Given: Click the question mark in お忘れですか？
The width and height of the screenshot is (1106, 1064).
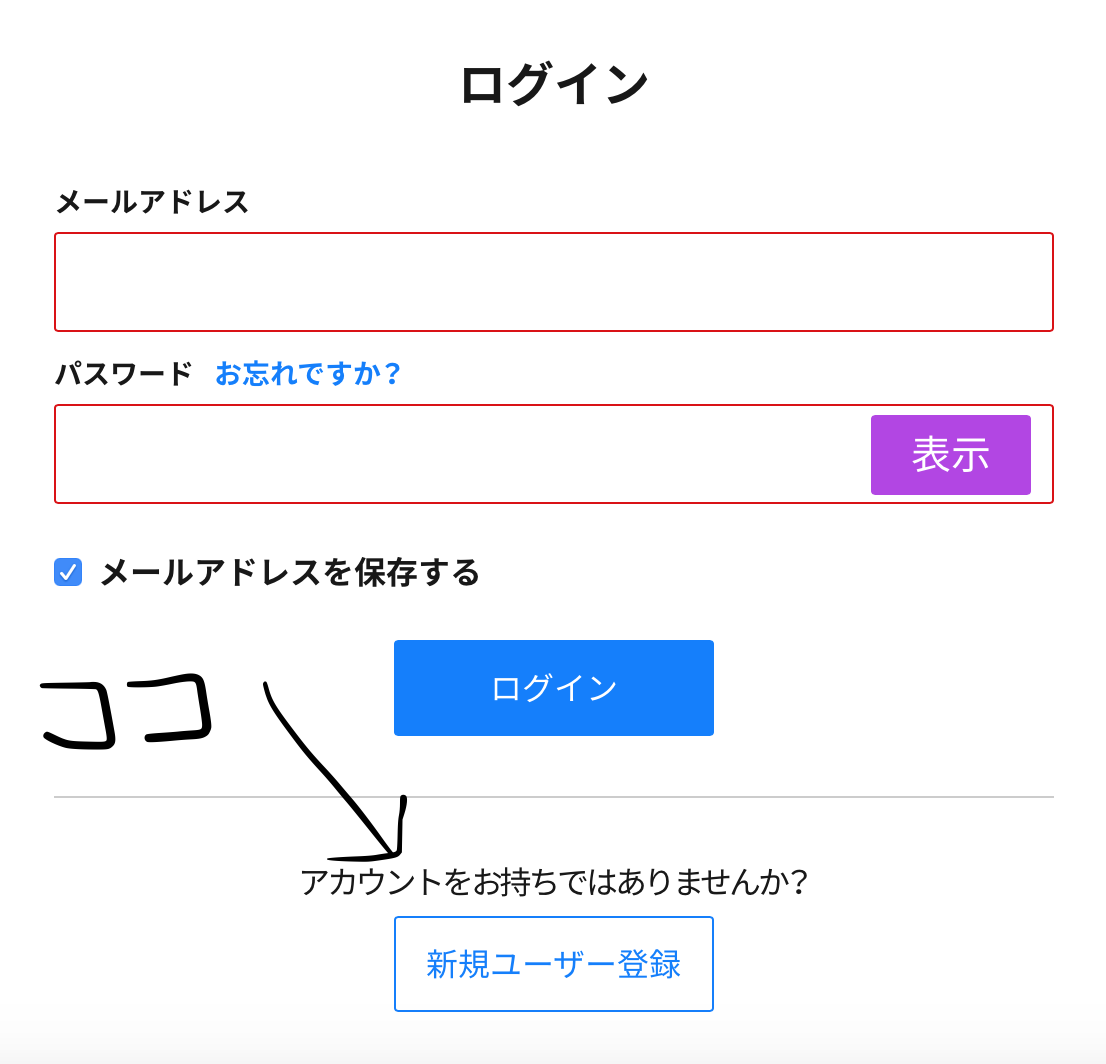Looking at the screenshot, I should pyautogui.click(x=392, y=374).
